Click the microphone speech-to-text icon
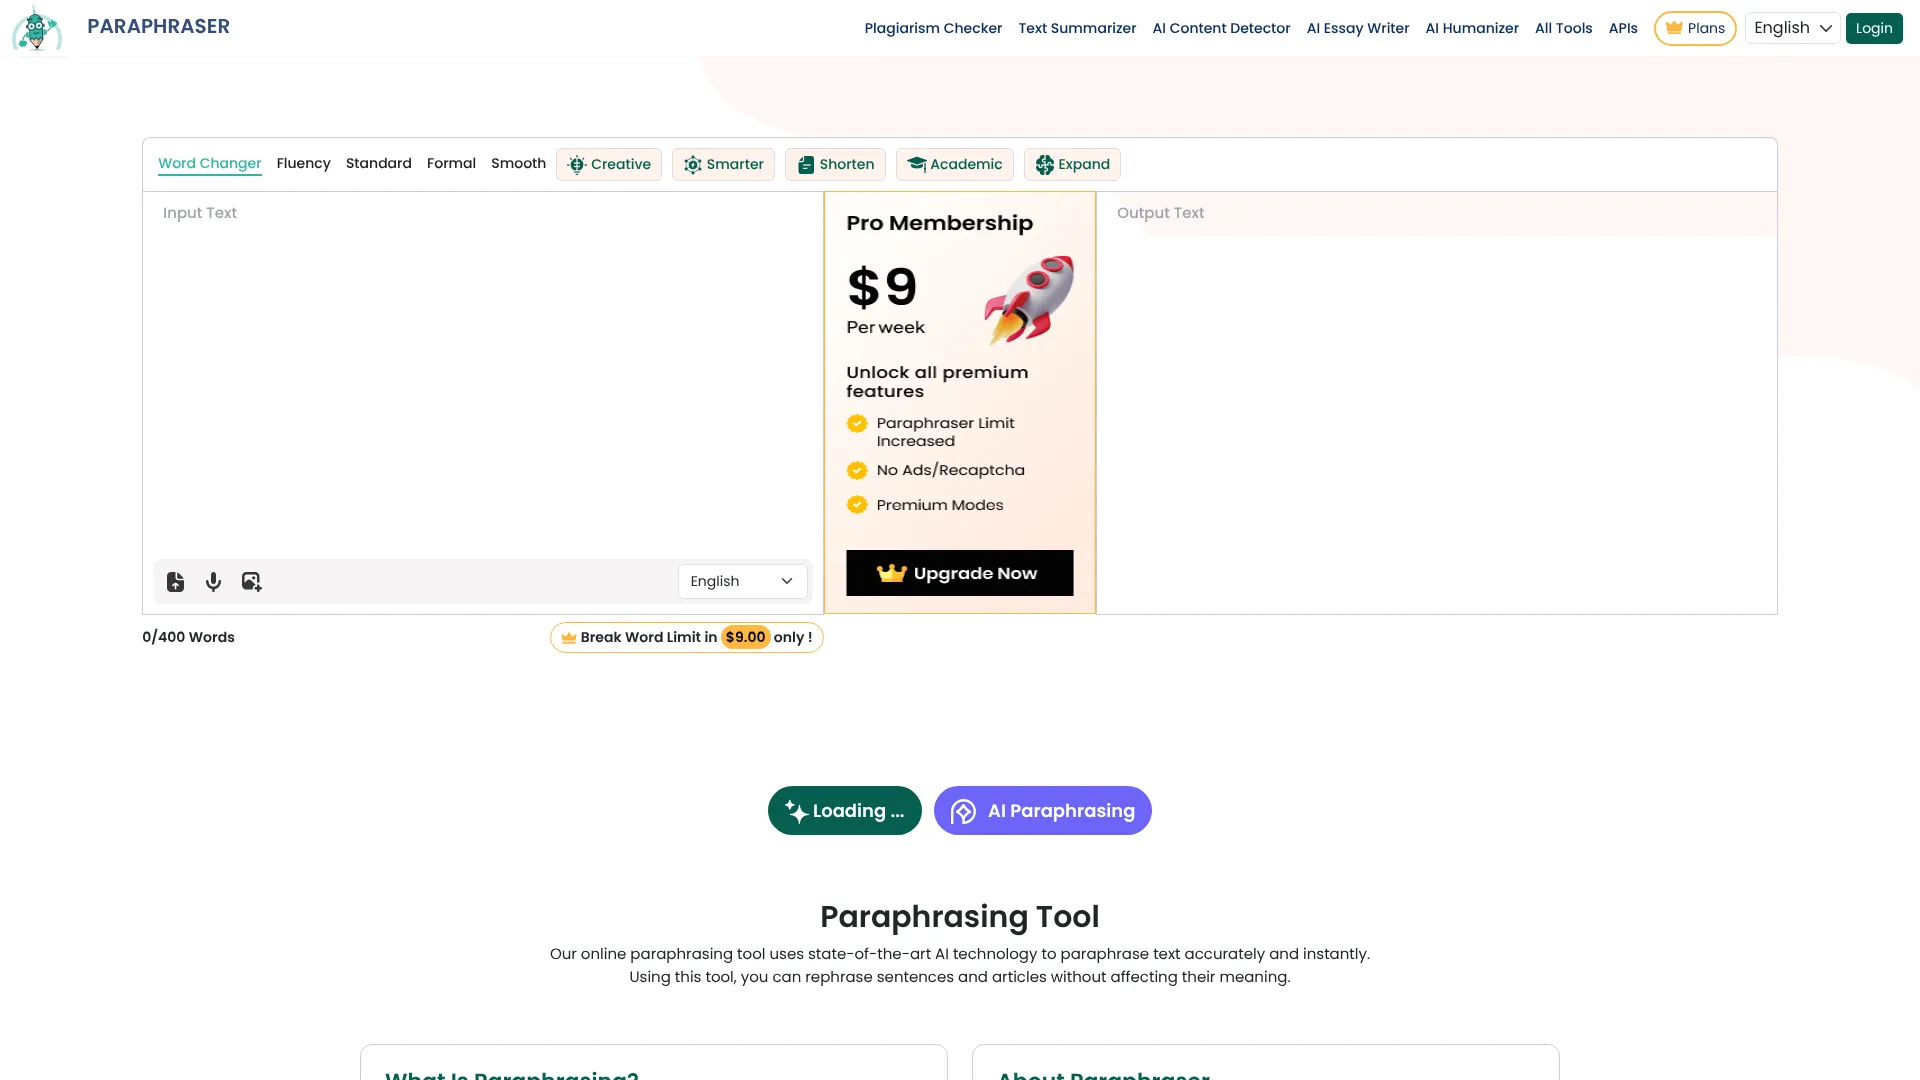The image size is (1920, 1080). click(x=213, y=582)
